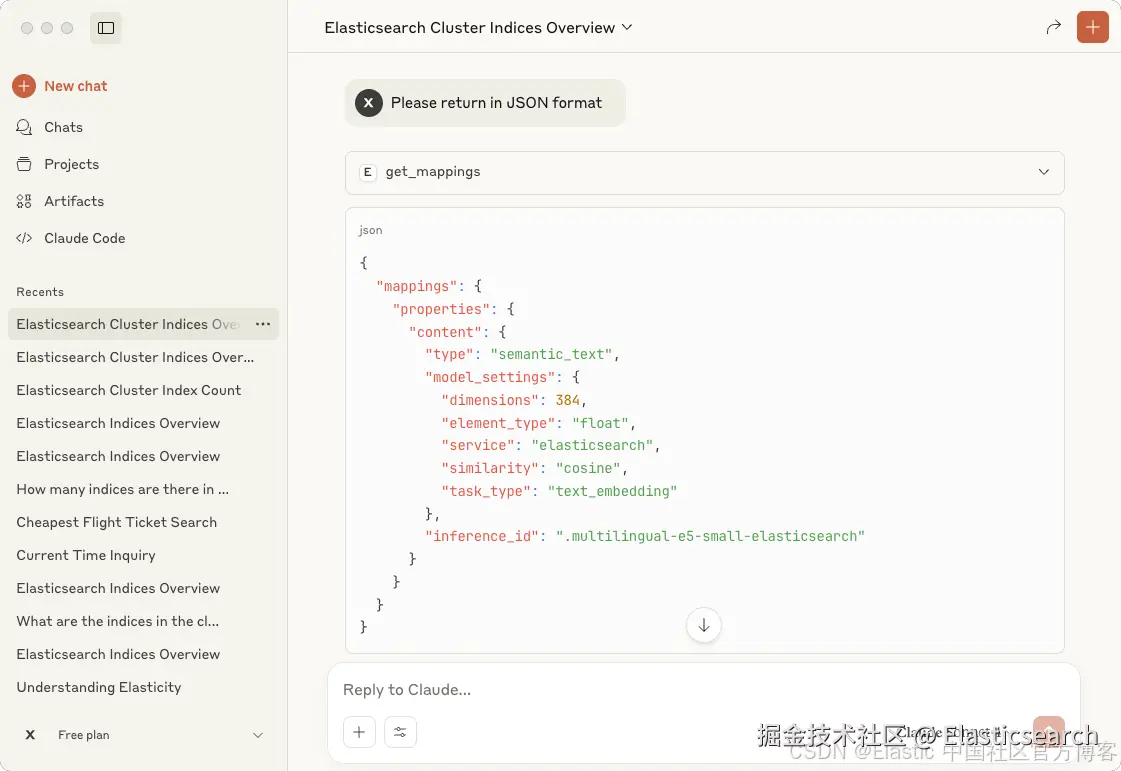Screen dimensions: 1121x771
Task: Click the "element_type": "float" line
Action: point(538,423)
